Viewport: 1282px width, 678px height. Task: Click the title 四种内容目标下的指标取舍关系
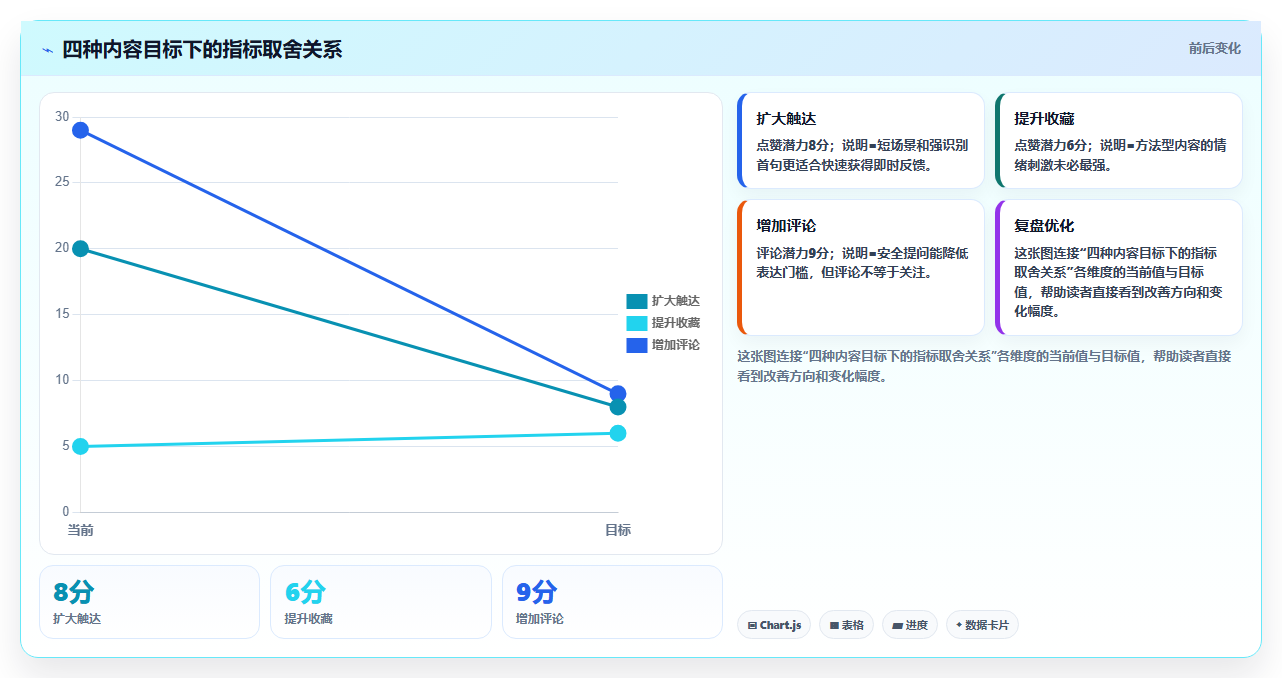(202, 49)
